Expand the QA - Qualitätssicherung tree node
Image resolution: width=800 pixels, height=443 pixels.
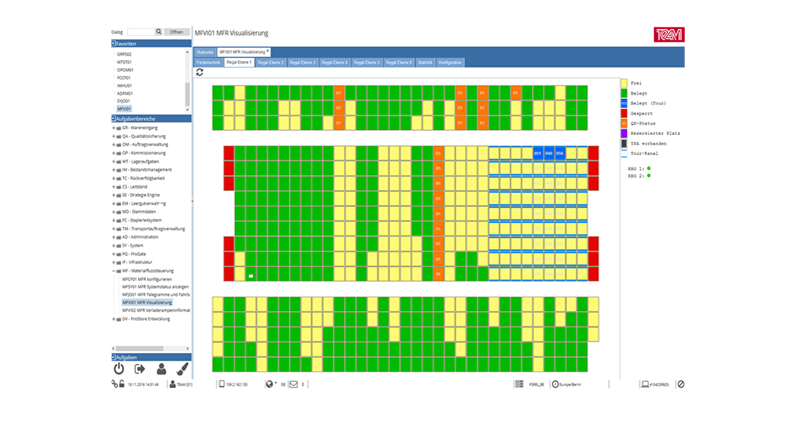point(113,136)
